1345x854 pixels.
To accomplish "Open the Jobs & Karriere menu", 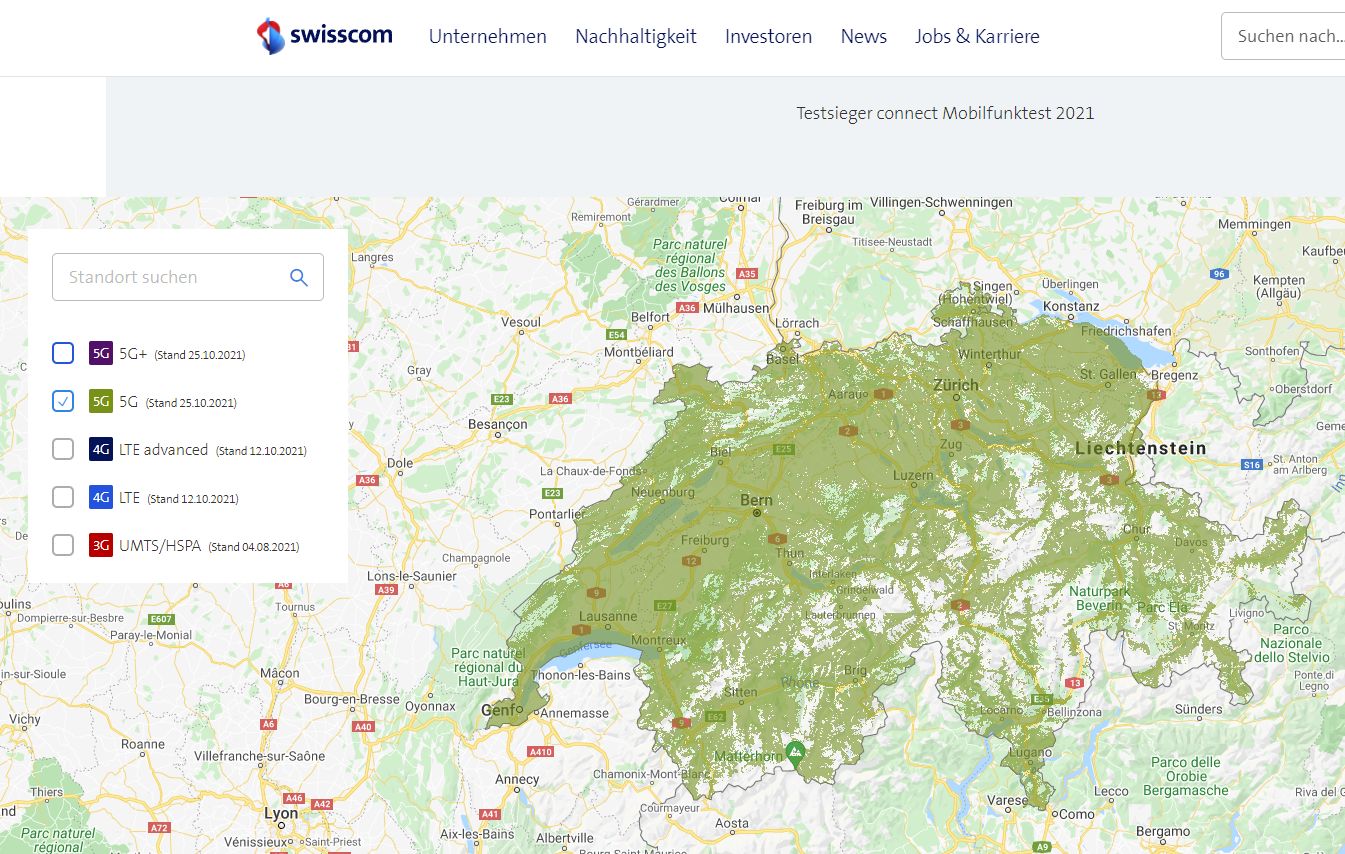I will (x=977, y=37).
